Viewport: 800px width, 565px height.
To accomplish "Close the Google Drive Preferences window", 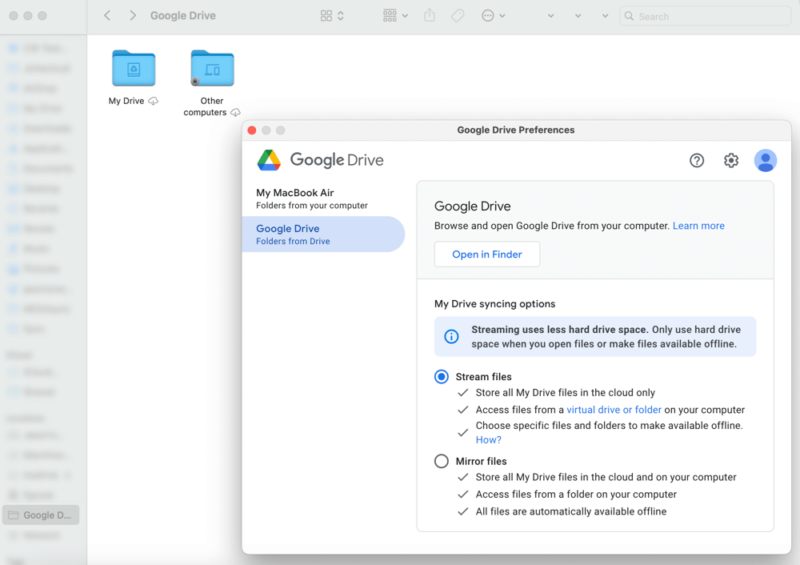I will (252, 130).
